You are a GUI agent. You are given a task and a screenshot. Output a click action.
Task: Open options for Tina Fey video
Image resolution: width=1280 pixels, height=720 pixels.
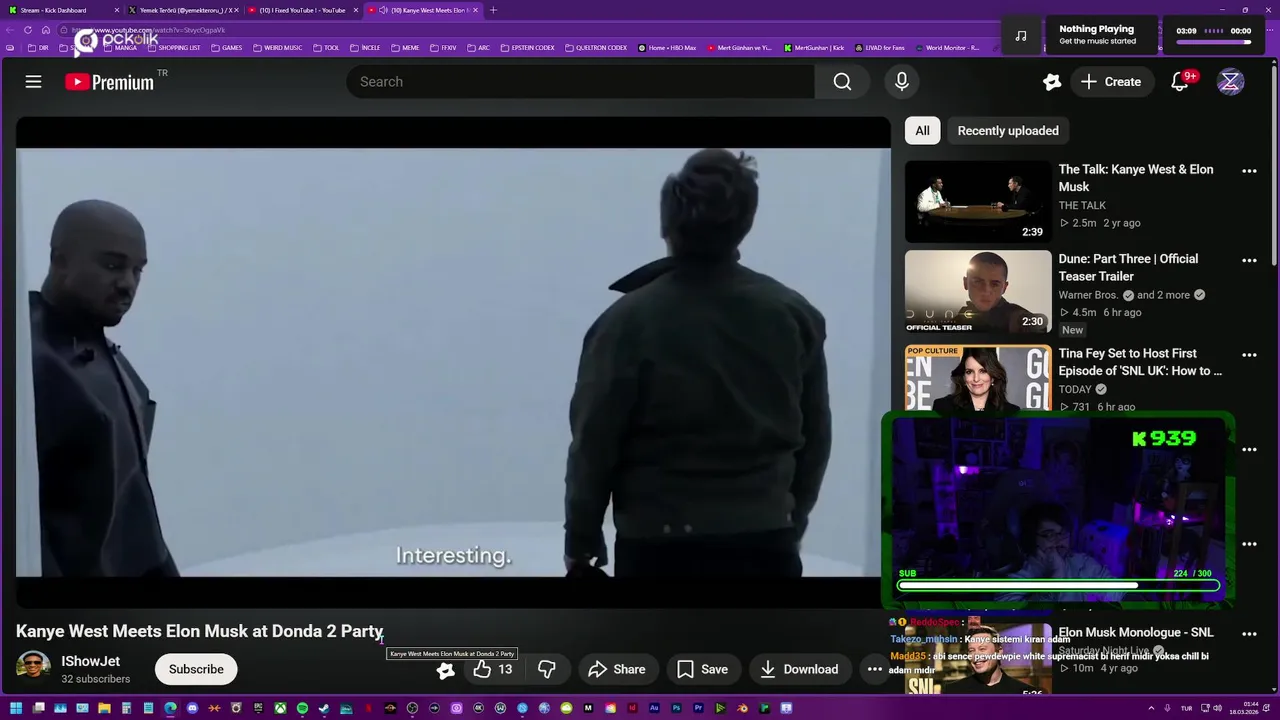point(1249,355)
